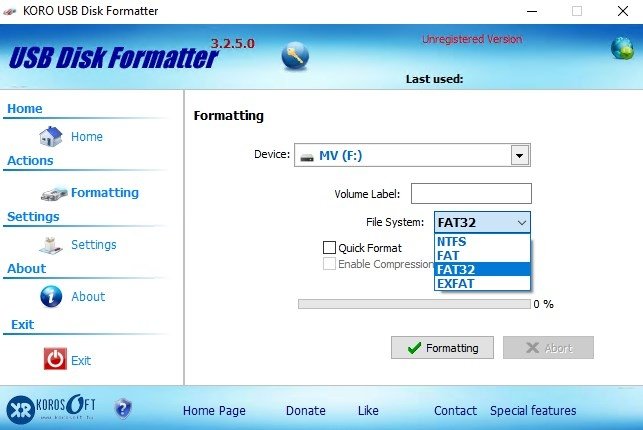Open Home Page footer link
The image size is (643, 430).
click(x=214, y=410)
